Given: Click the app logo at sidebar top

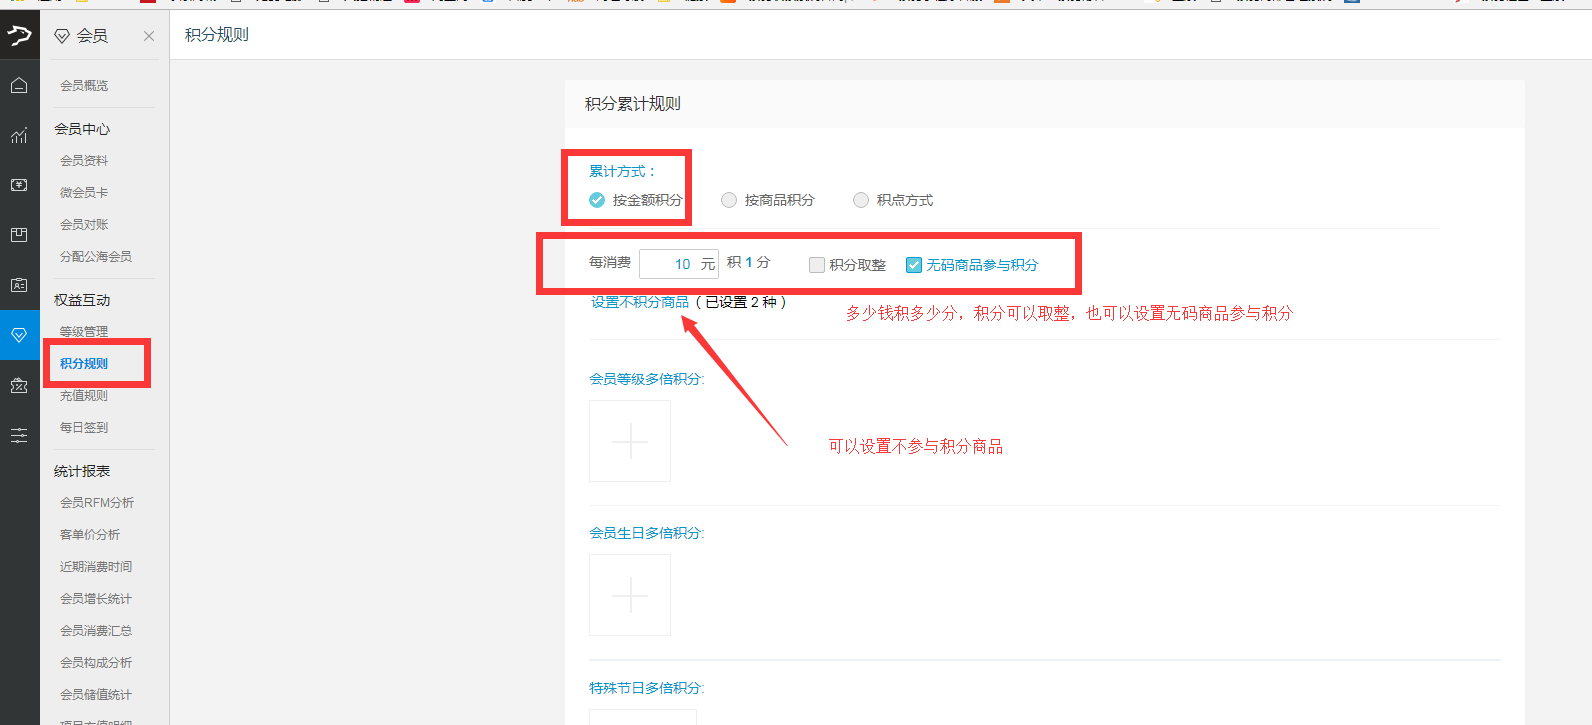Looking at the screenshot, I should tap(19, 36).
